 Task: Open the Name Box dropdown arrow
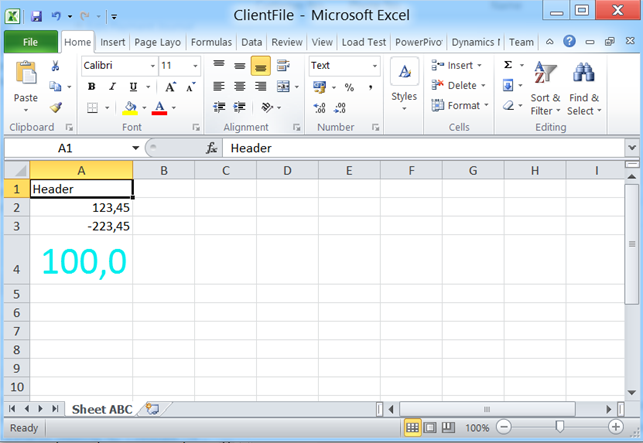coord(136,148)
